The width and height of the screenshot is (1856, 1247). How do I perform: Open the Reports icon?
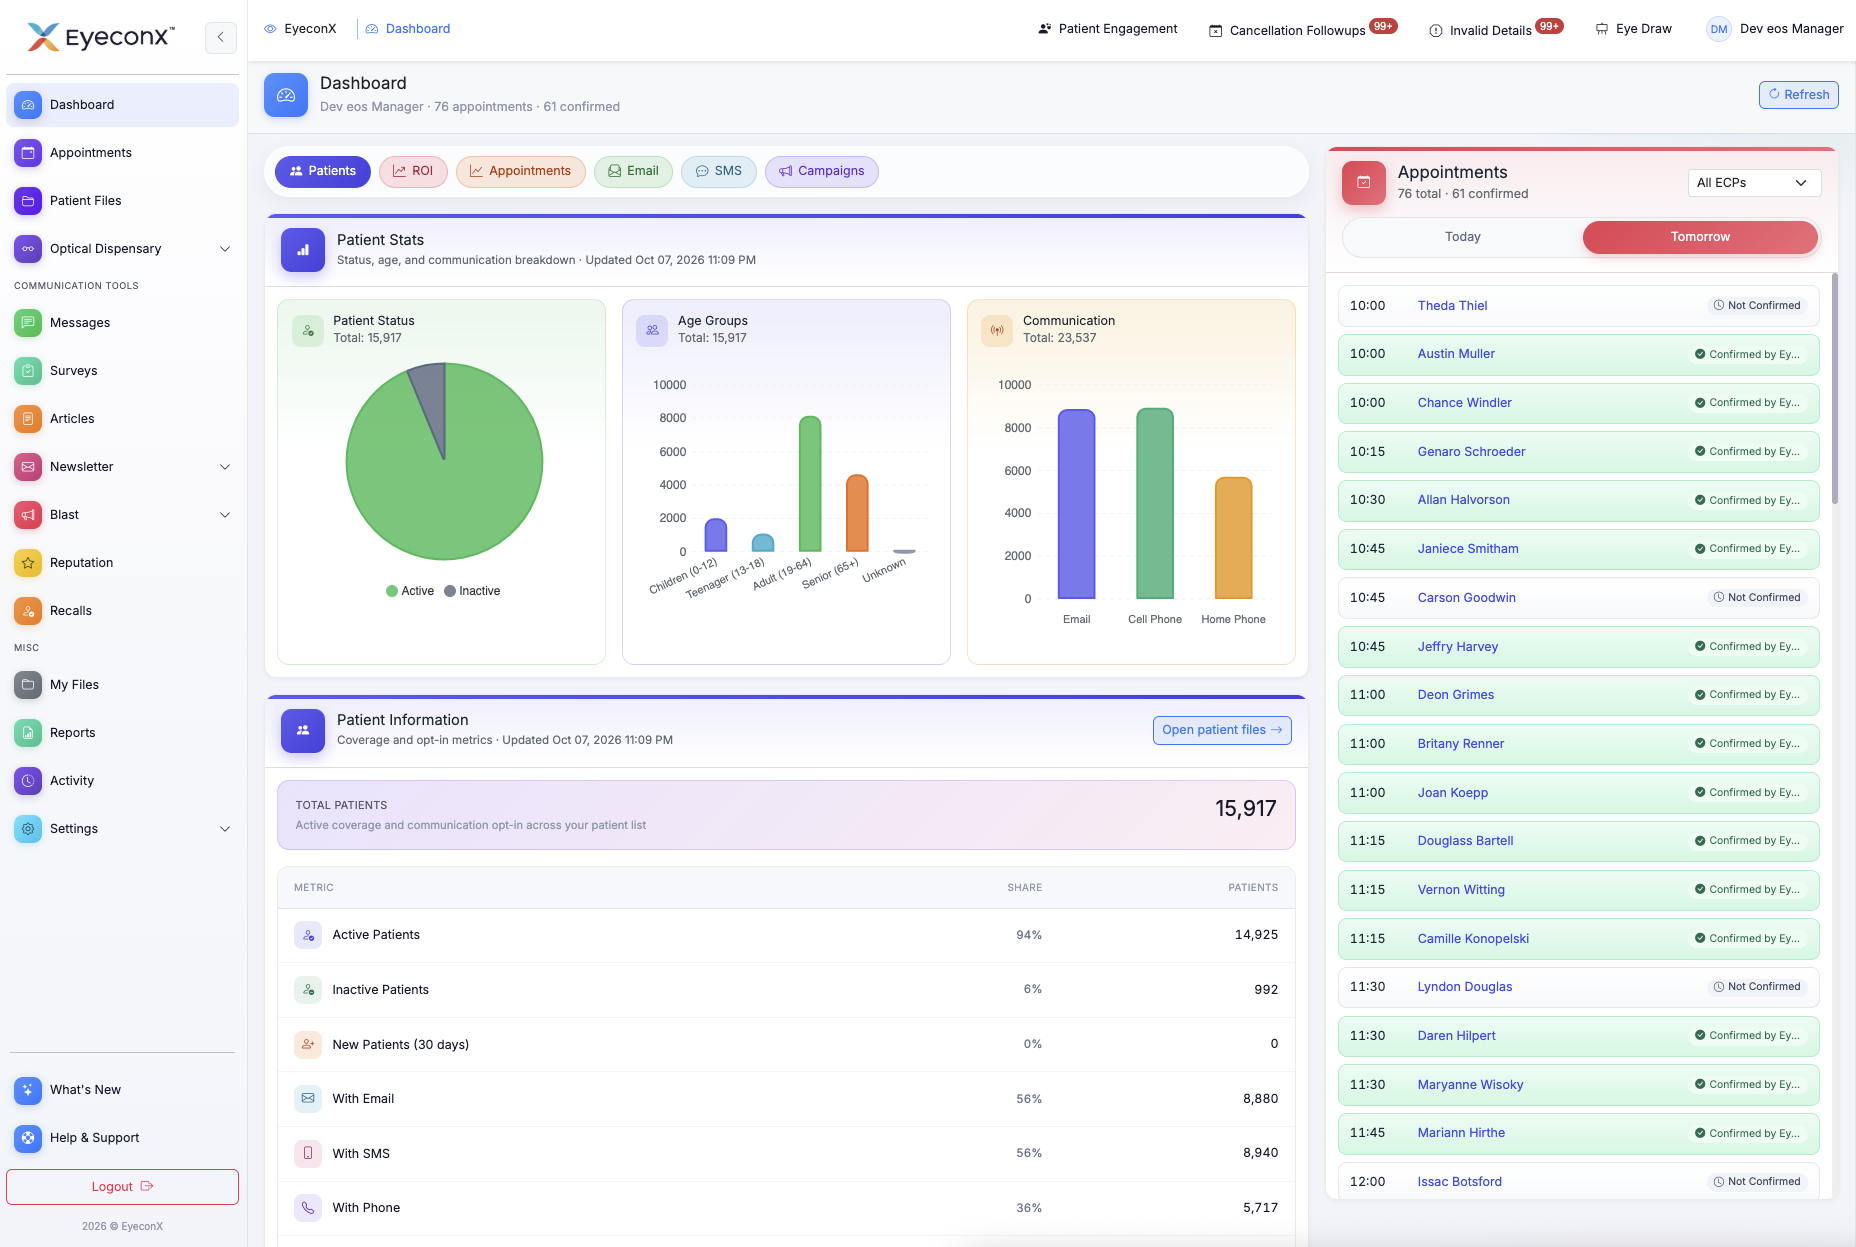(28, 733)
